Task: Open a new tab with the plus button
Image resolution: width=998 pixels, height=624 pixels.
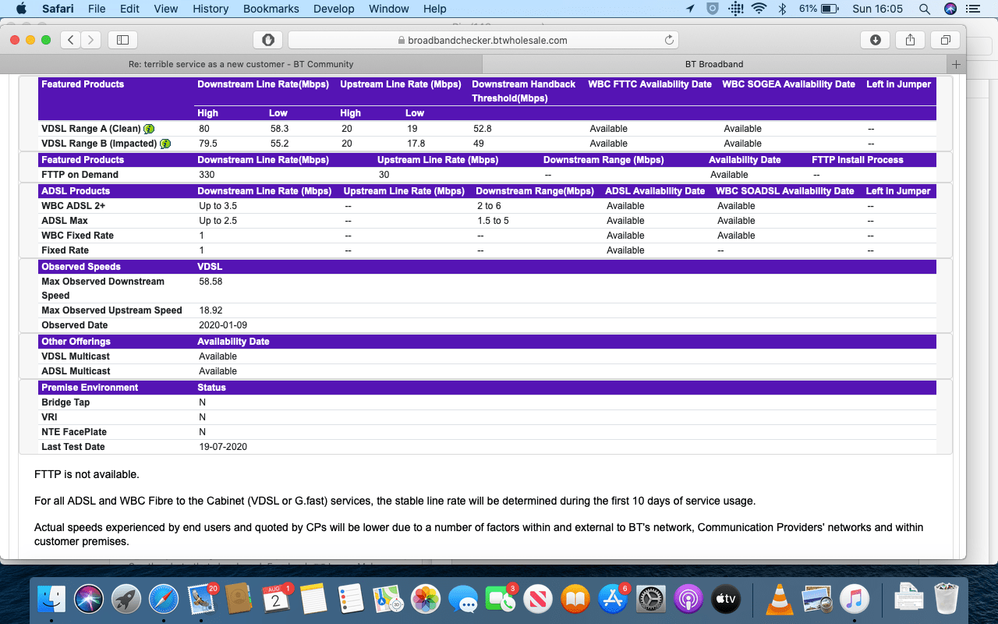Action: [956, 63]
